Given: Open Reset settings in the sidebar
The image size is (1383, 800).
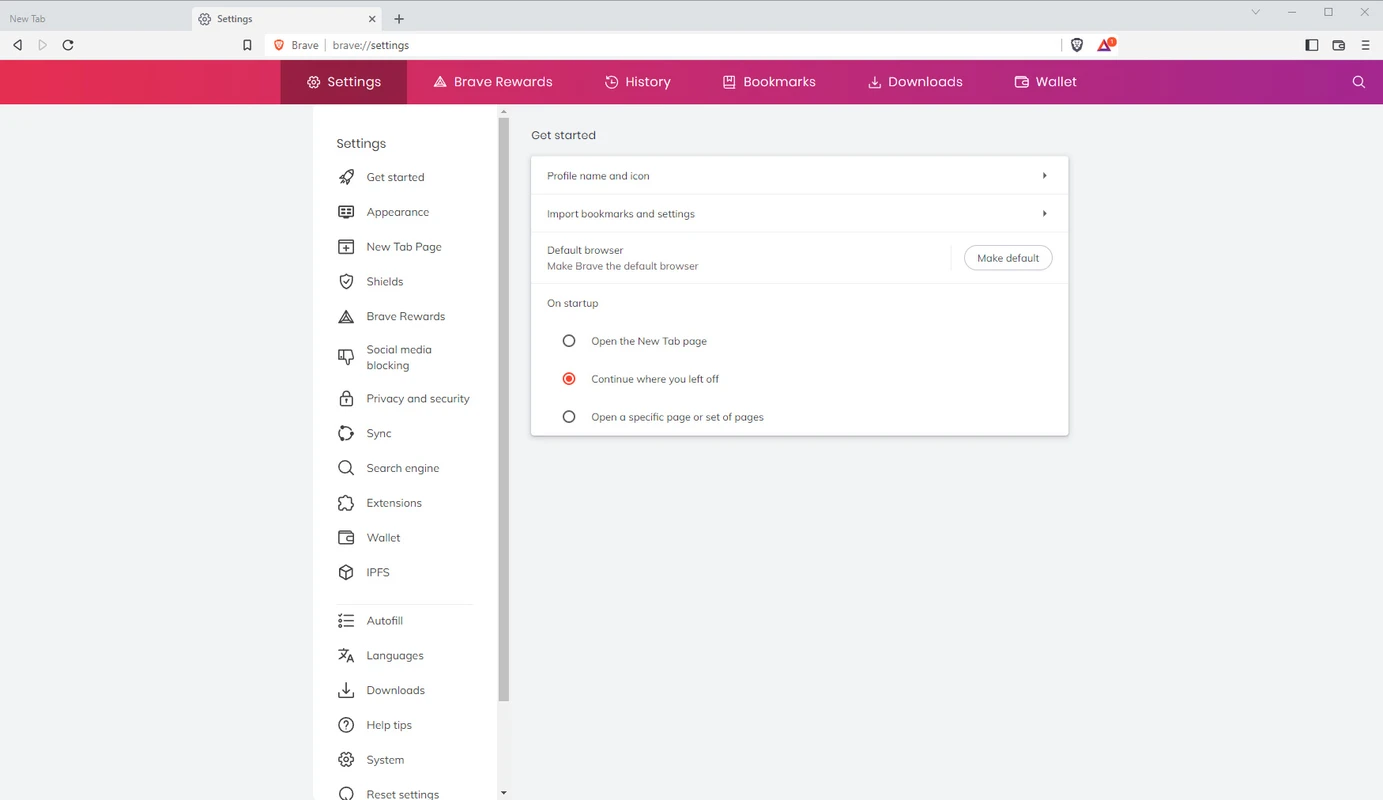Looking at the screenshot, I should (403, 794).
